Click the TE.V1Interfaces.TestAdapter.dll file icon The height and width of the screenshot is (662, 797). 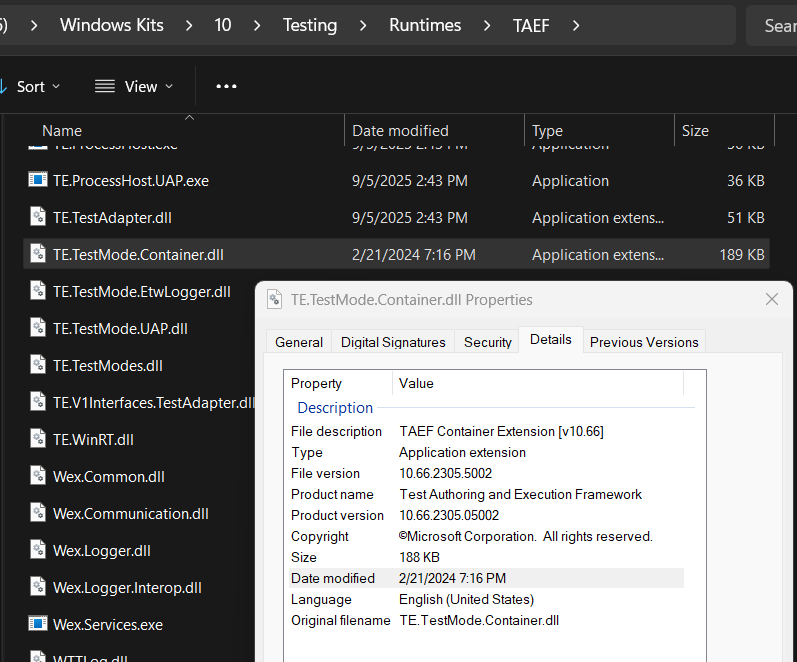point(38,402)
